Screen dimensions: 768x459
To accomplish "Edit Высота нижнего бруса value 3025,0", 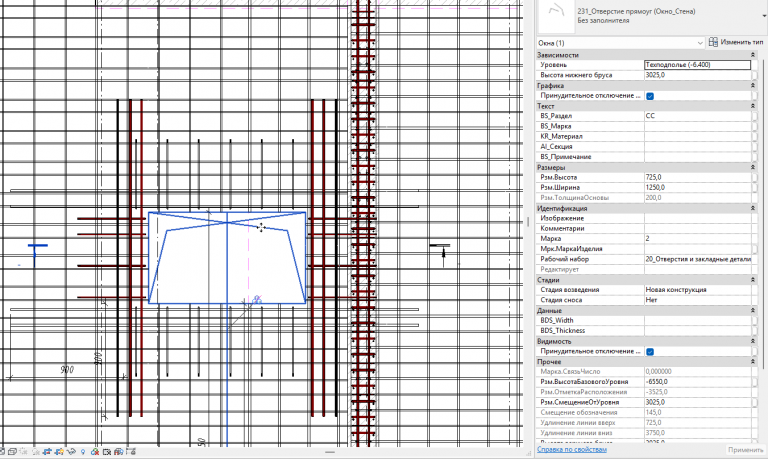I will (697, 75).
